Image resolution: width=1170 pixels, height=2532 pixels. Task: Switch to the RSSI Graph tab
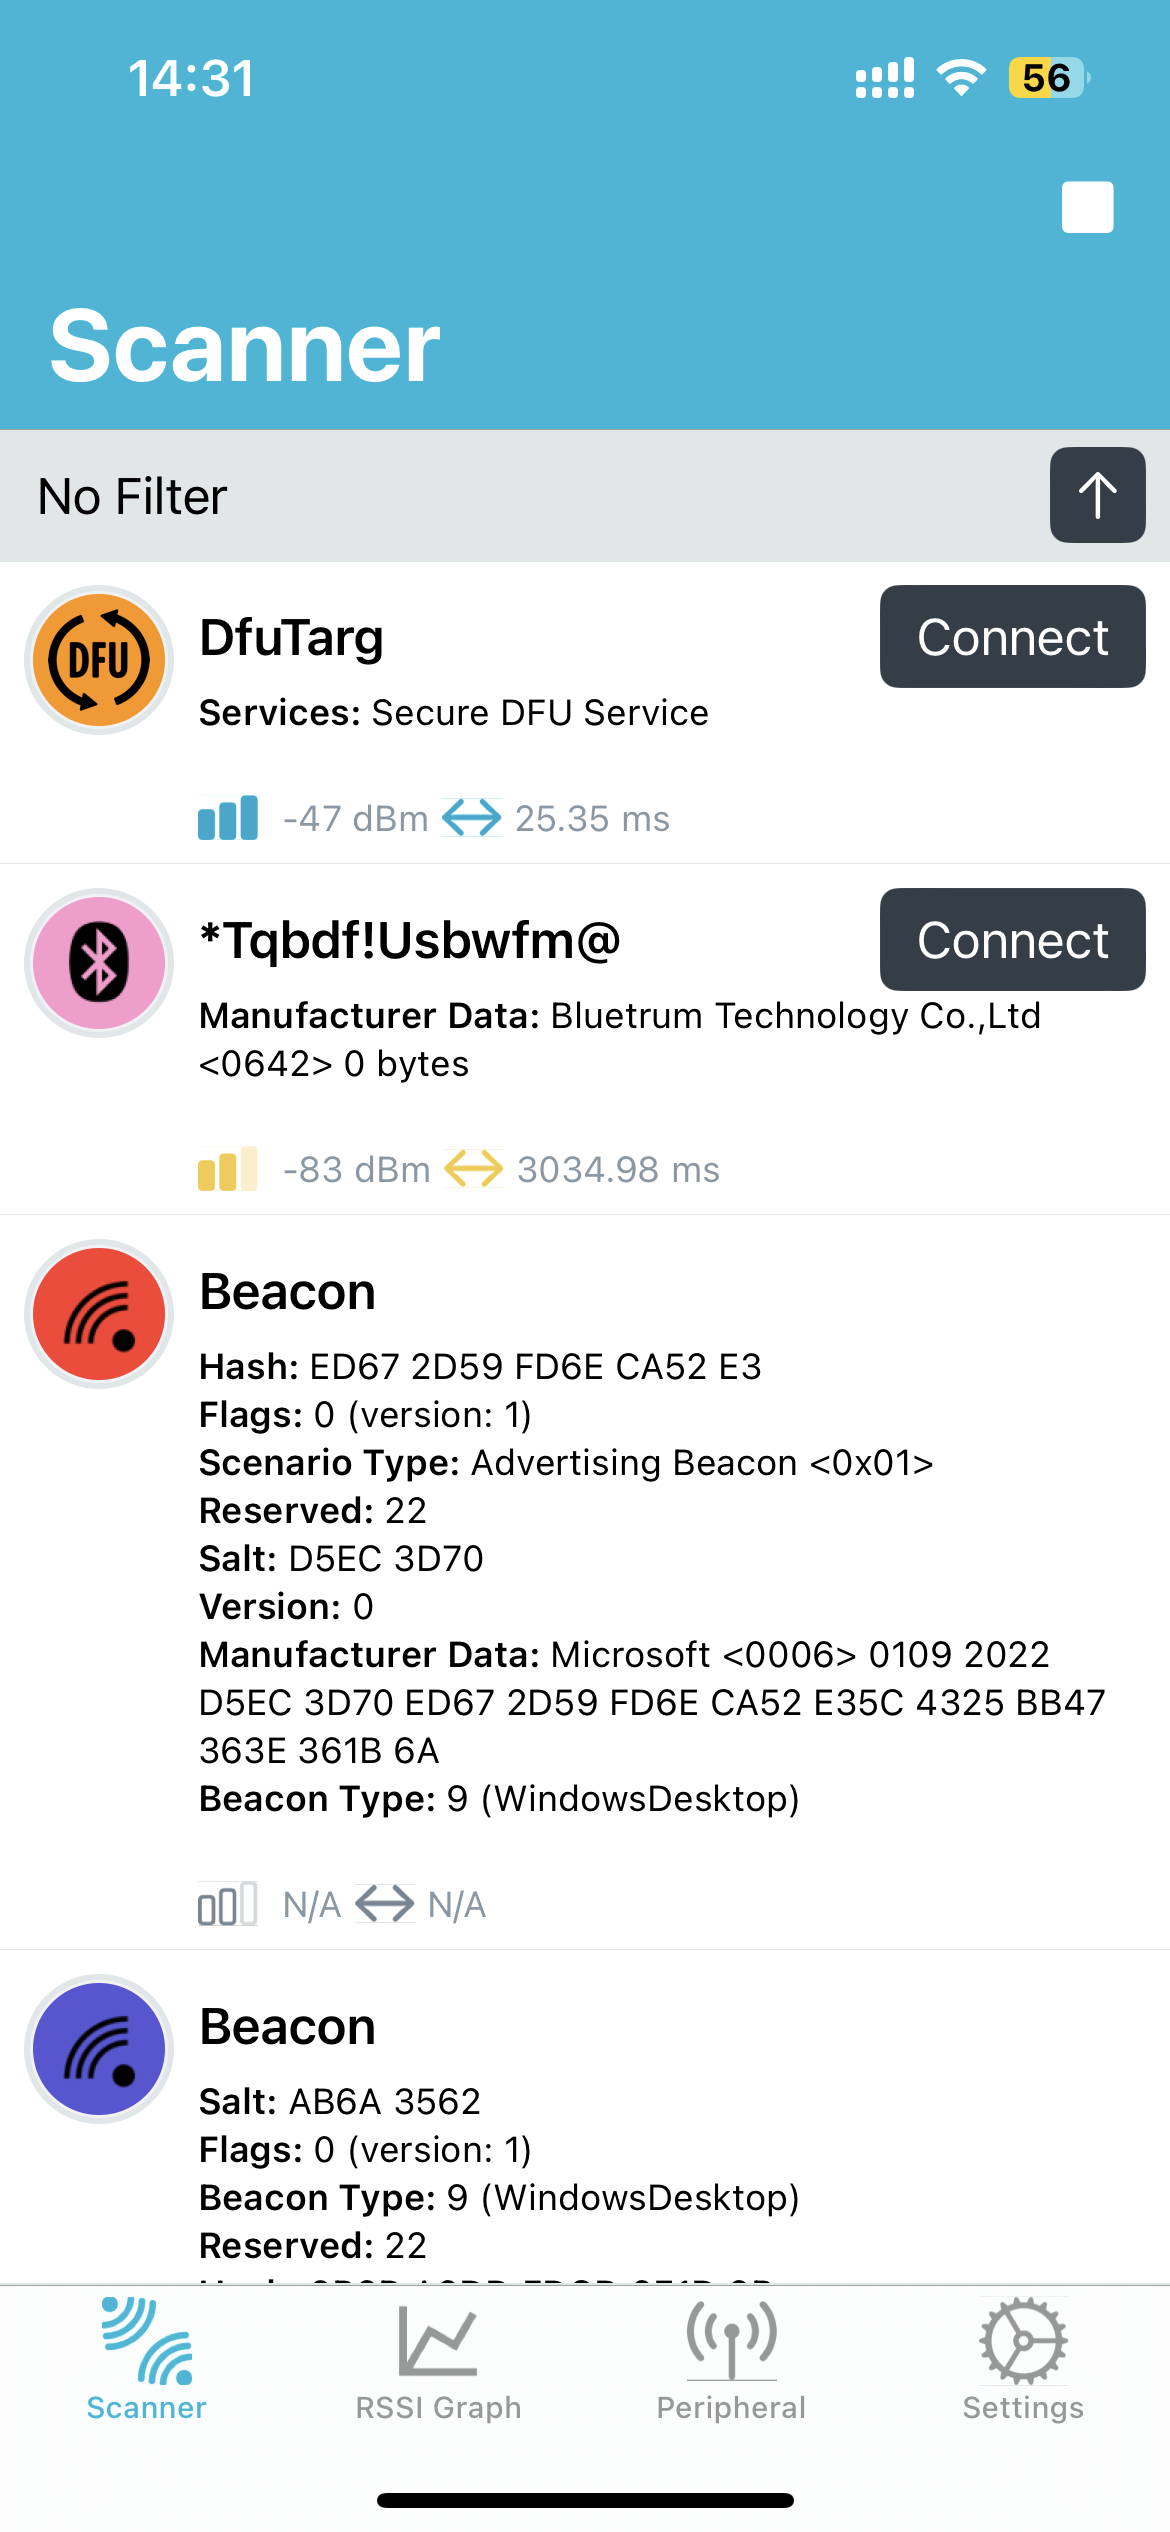tap(438, 2362)
